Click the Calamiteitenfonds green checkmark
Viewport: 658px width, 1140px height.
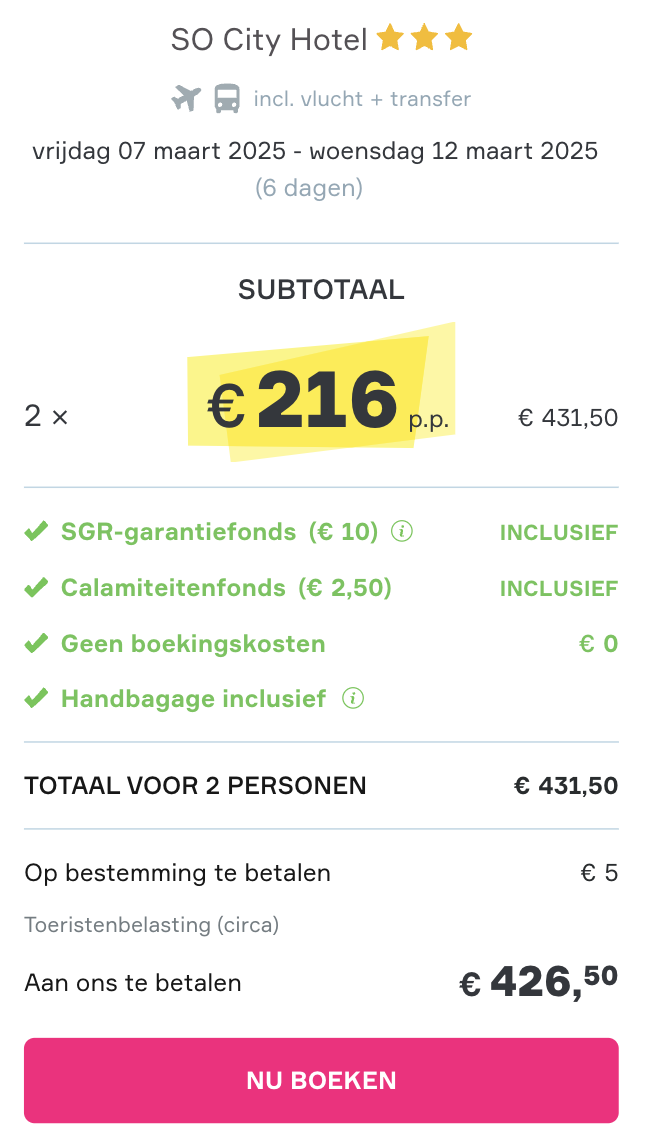(36, 587)
